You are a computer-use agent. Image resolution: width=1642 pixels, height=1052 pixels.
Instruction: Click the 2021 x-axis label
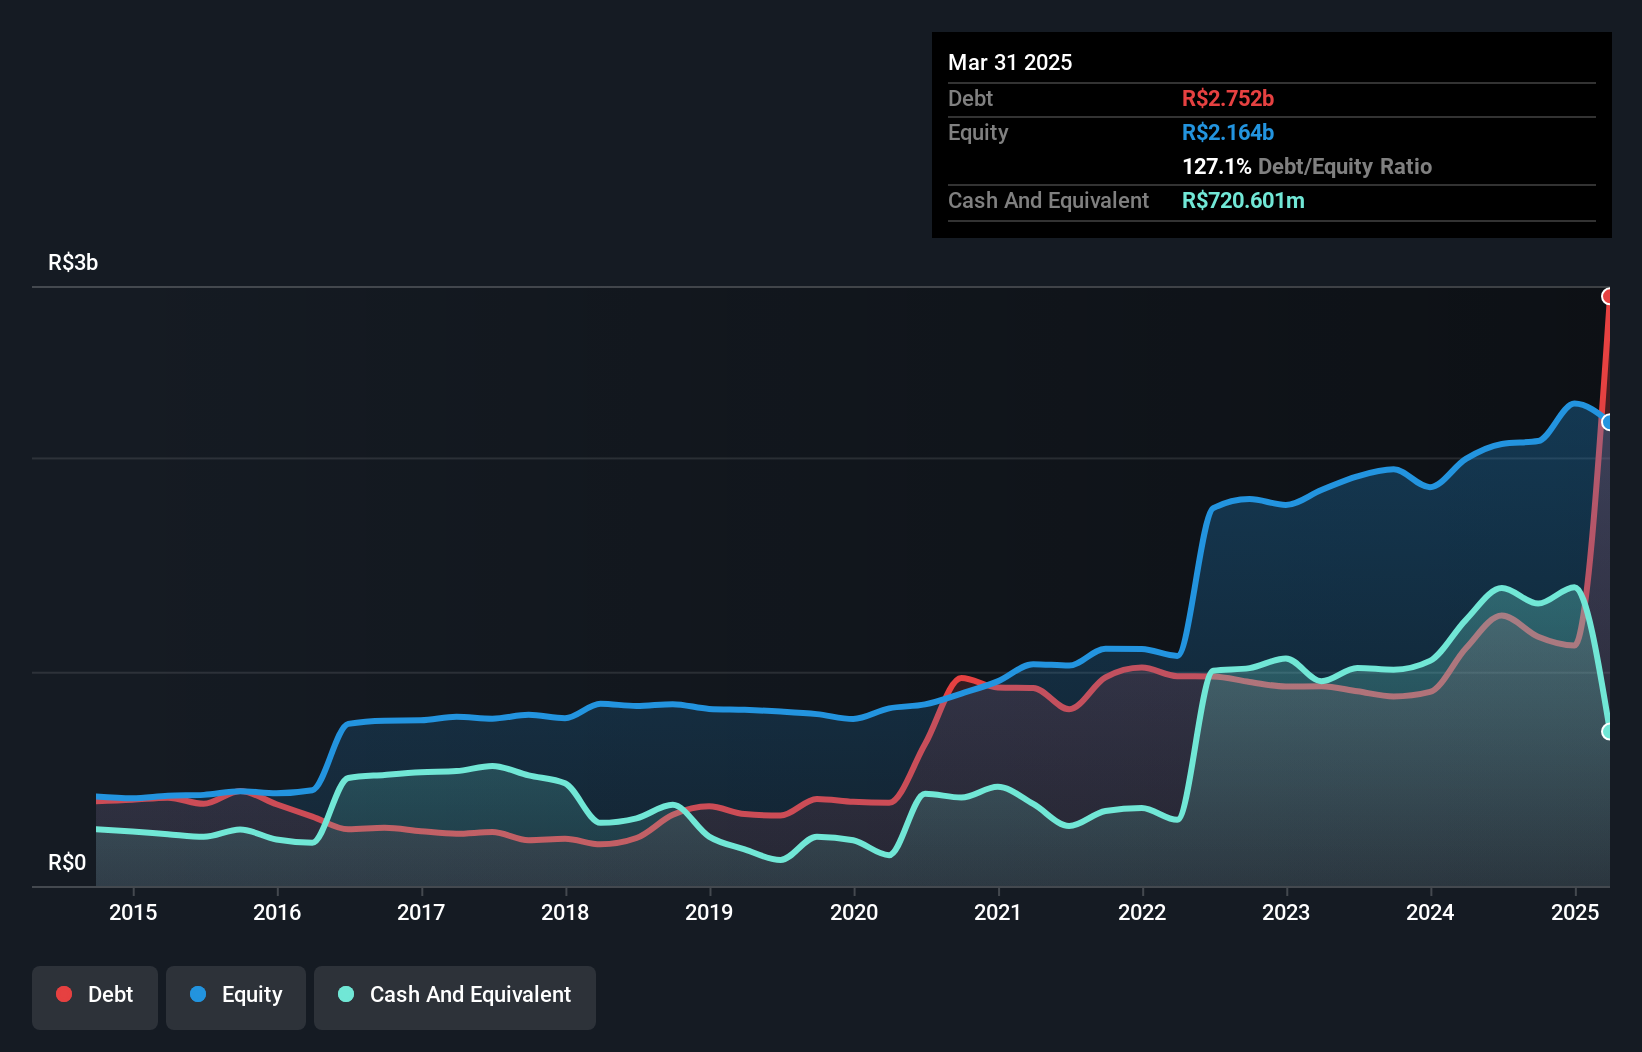(x=998, y=912)
